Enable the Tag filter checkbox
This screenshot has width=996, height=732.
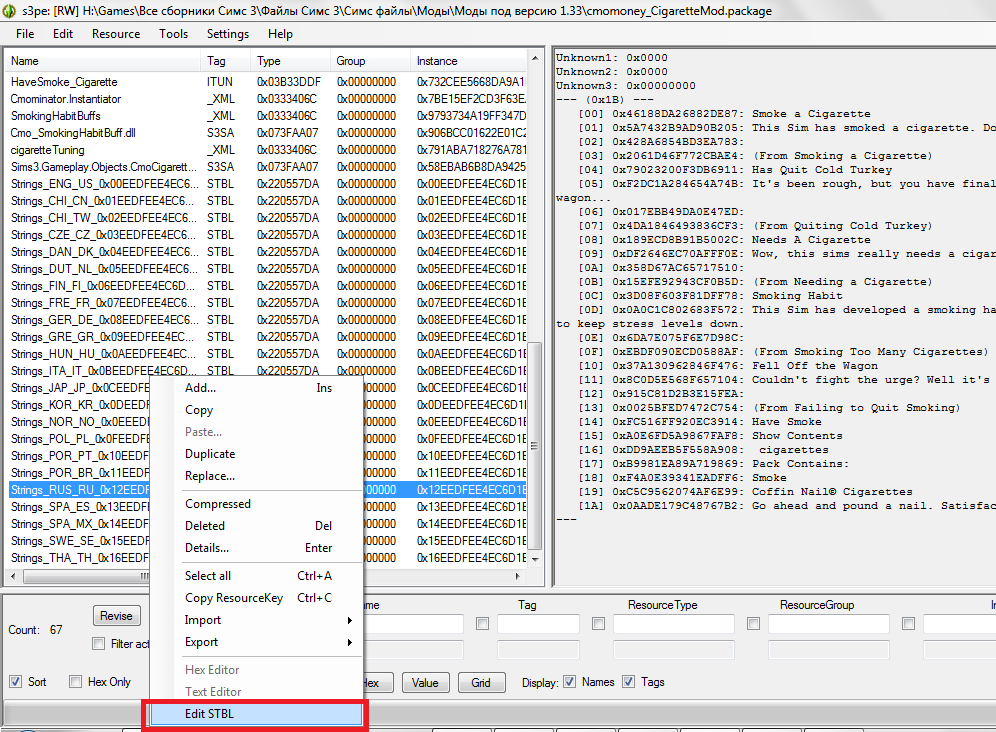(483, 624)
